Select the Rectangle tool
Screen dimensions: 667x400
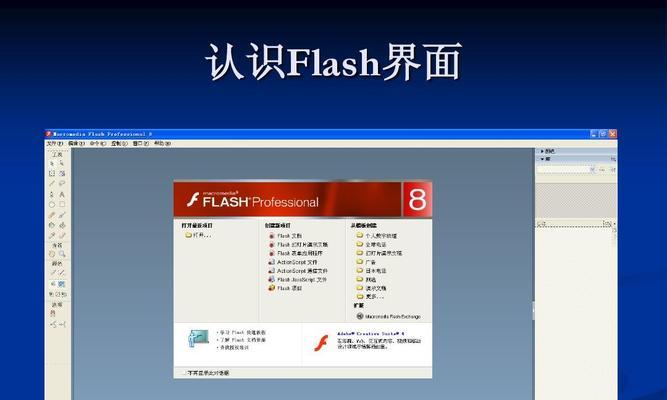(62, 205)
